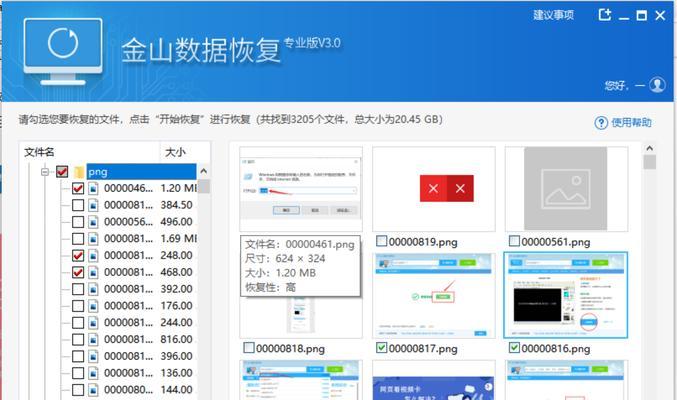Click file icon of 468.00 row
This screenshot has height=400, width=677.
coord(93,273)
